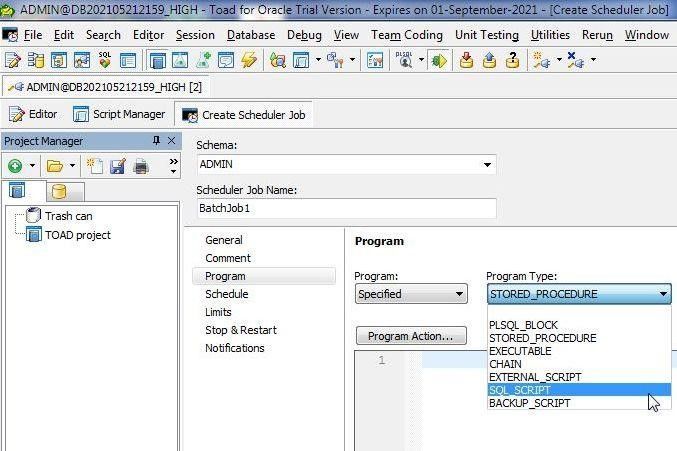Click the flask window toolbar icon
Image resolution: width=677 pixels, height=451 pixels.
pyautogui.click(x=180, y=60)
